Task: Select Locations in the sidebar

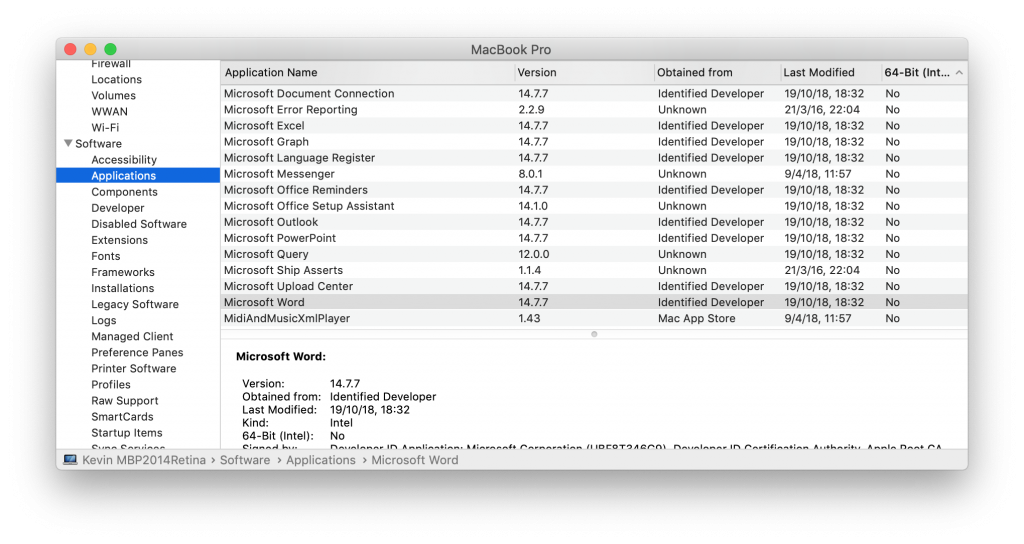Action: click(x=116, y=79)
